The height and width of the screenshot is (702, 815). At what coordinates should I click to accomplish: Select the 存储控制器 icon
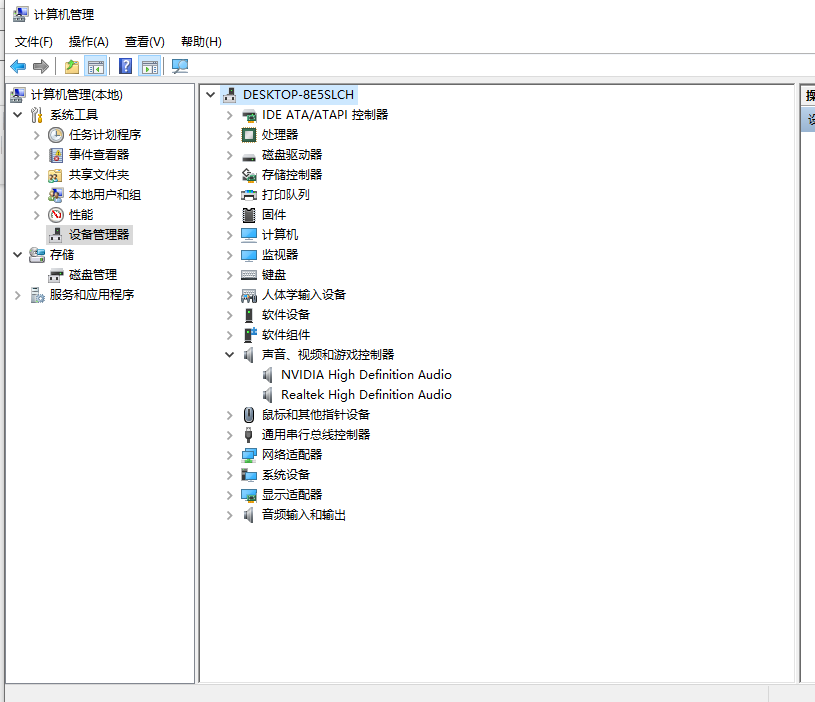tap(249, 175)
